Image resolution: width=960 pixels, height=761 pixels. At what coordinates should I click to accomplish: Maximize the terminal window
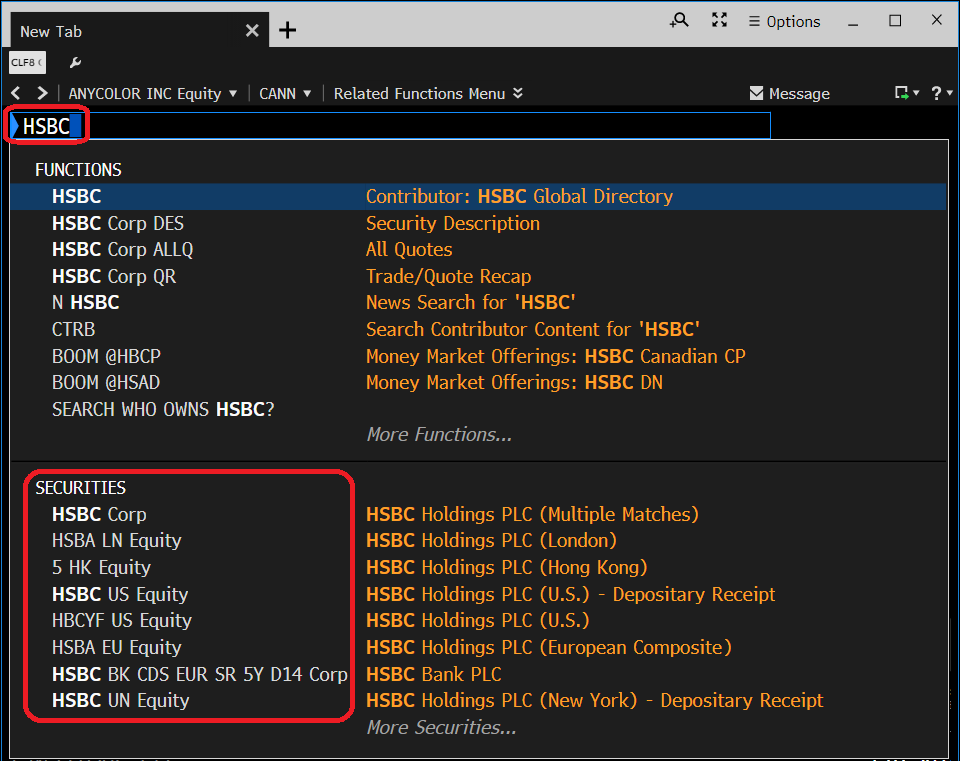point(895,21)
